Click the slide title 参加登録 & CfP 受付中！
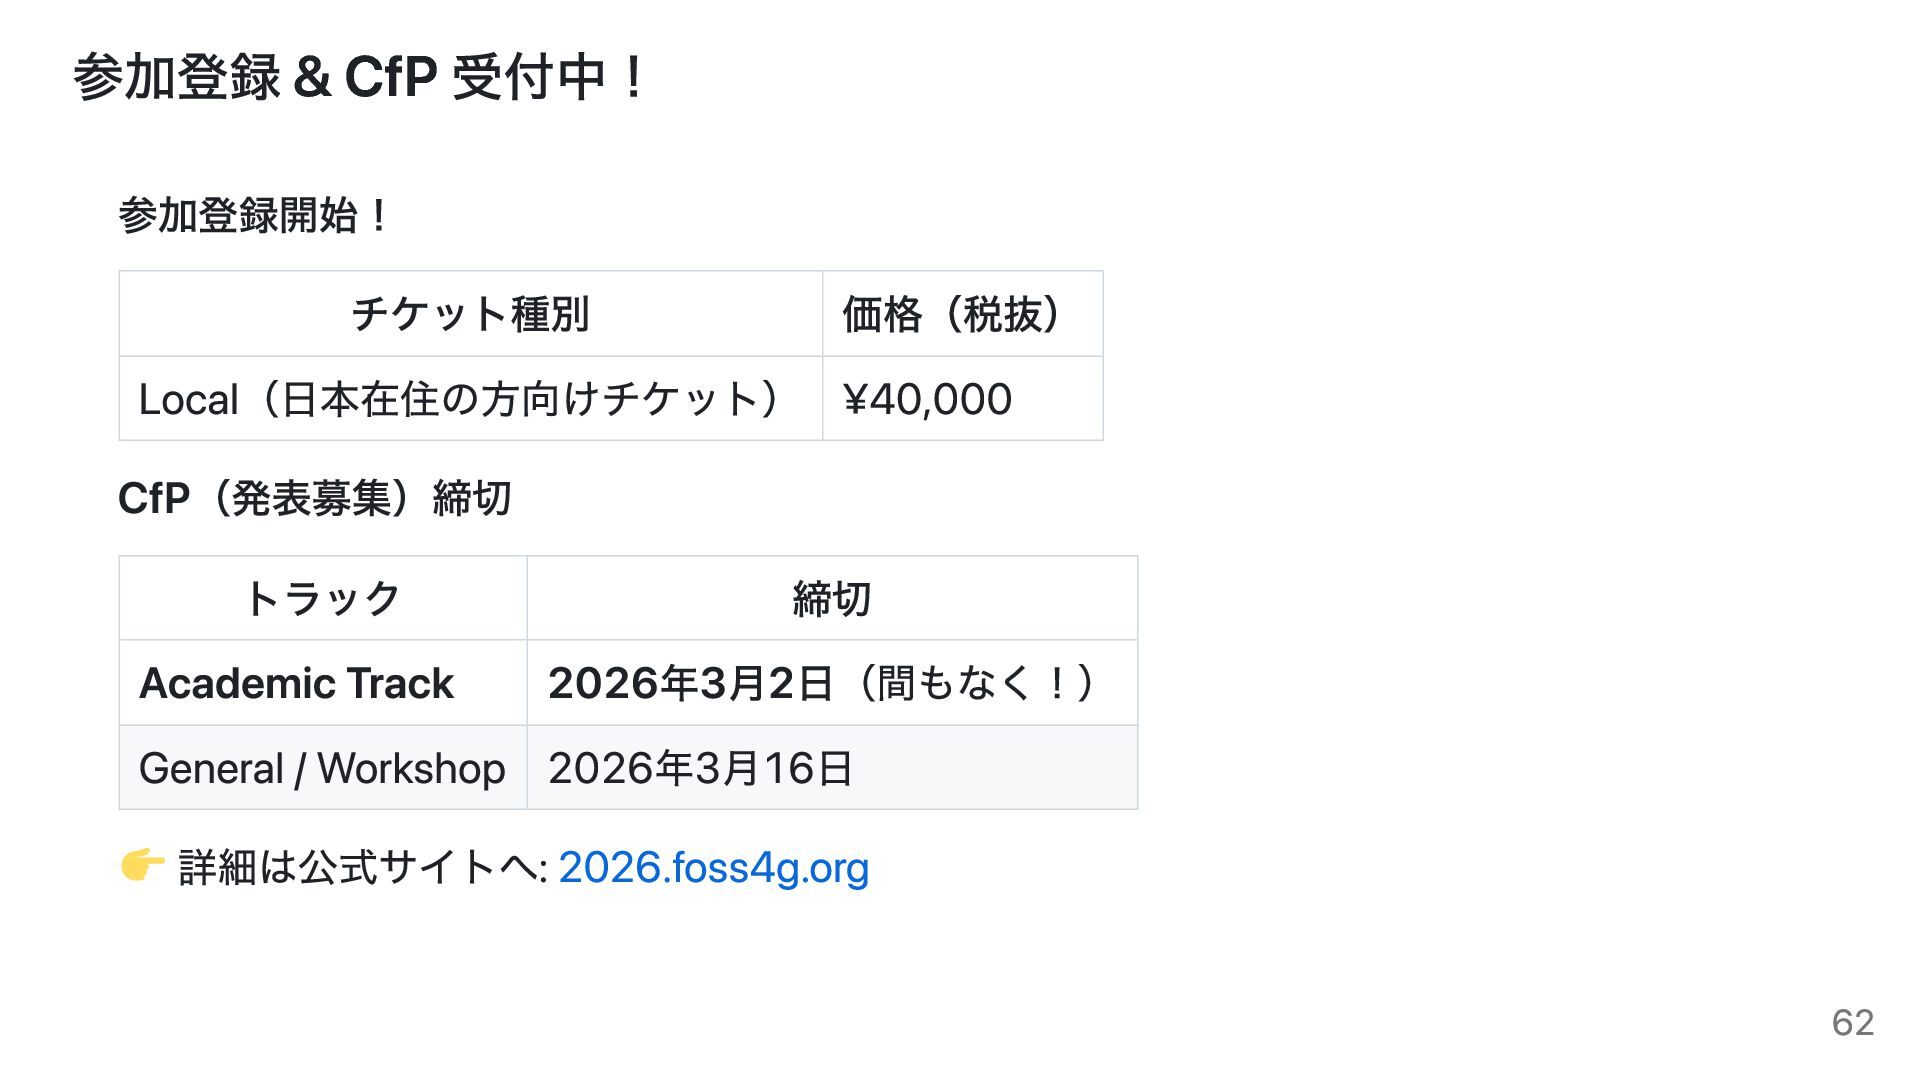Viewport: 1920px width, 1080px height. pos(360,77)
